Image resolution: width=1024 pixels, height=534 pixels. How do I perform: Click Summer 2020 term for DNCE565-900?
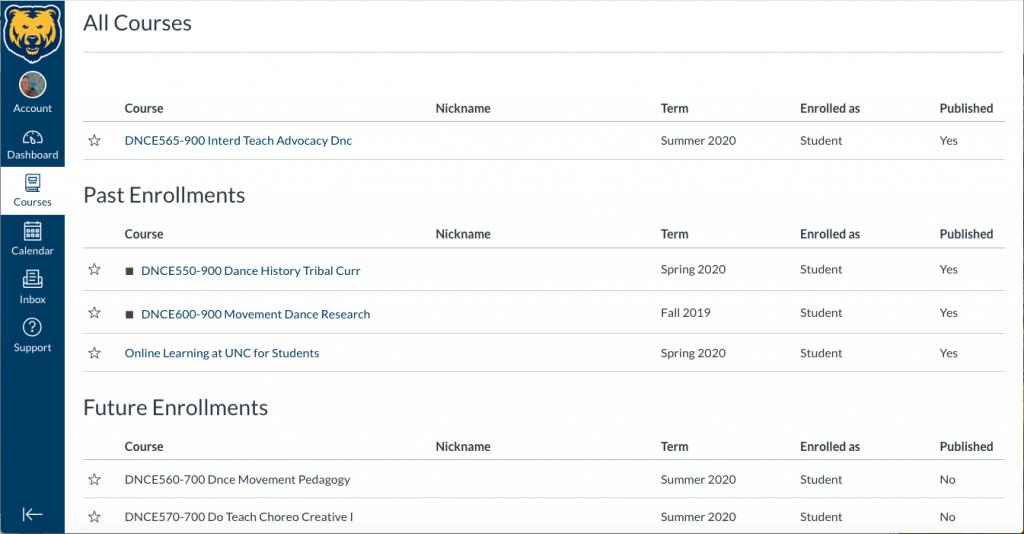(x=698, y=140)
